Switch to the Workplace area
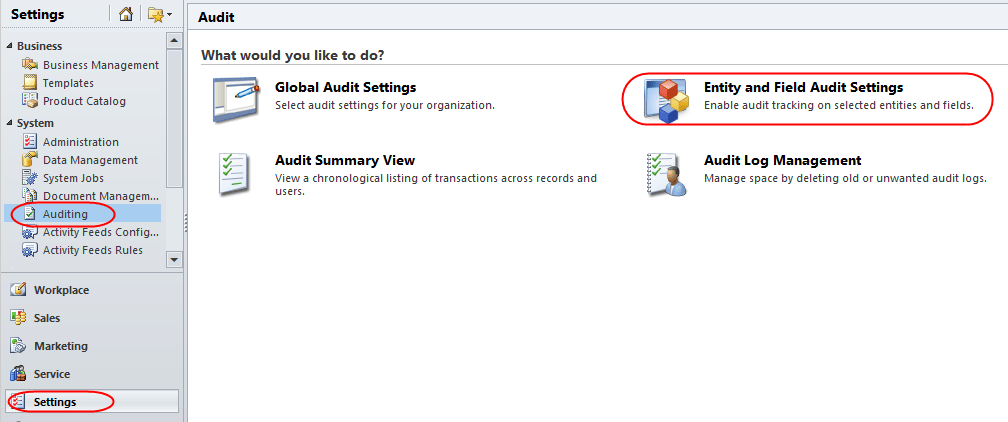The height and width of the screenshot is (422, 1008). click(61, 290)
